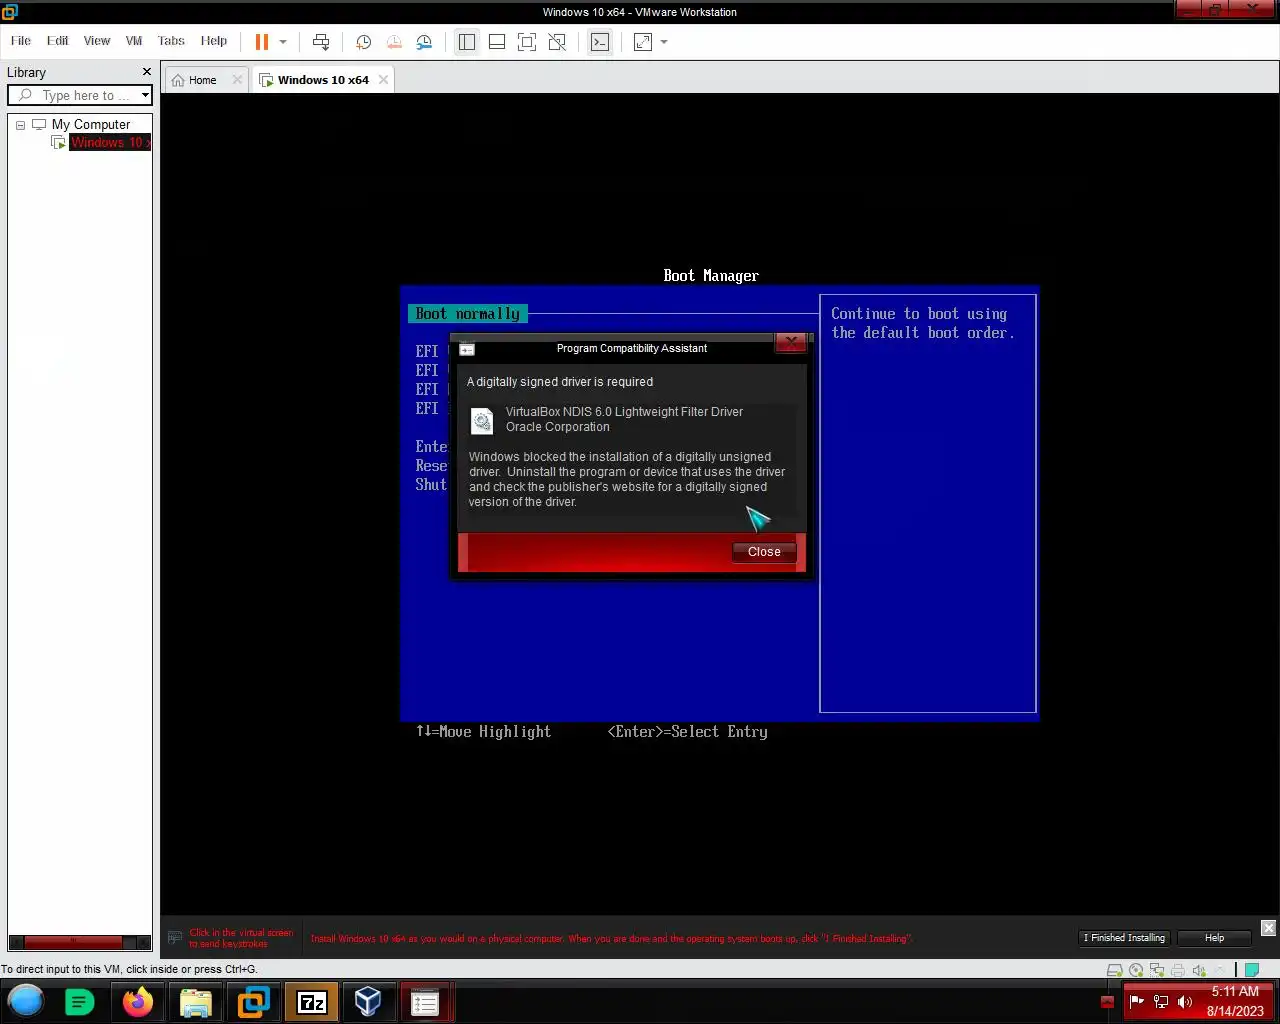The height and width of the screenshot is (1024, 1280).
Task: Click the Library horizontal scrollbar
Action: 79,942
